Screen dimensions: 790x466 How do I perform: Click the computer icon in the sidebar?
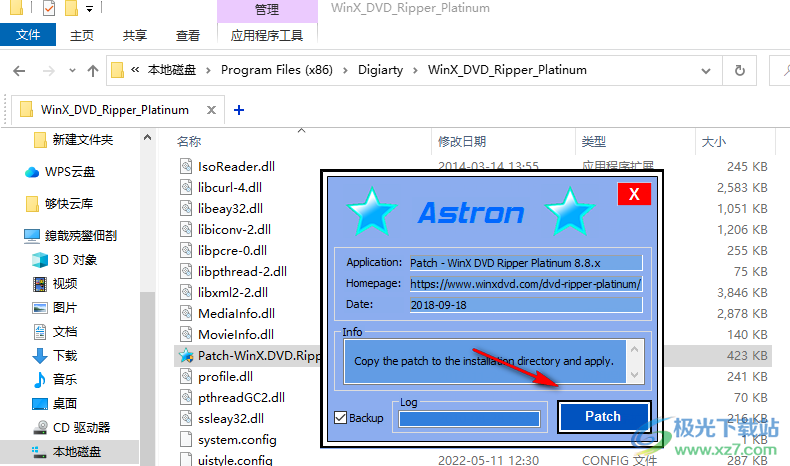point(32,235)
